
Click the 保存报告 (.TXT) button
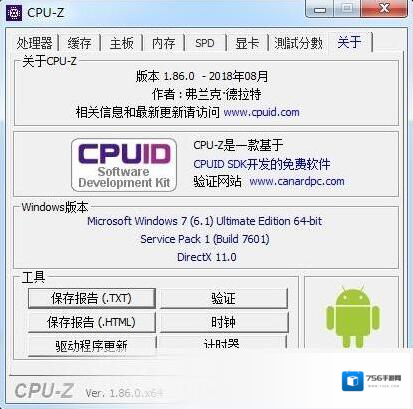(x=92, y=298)
